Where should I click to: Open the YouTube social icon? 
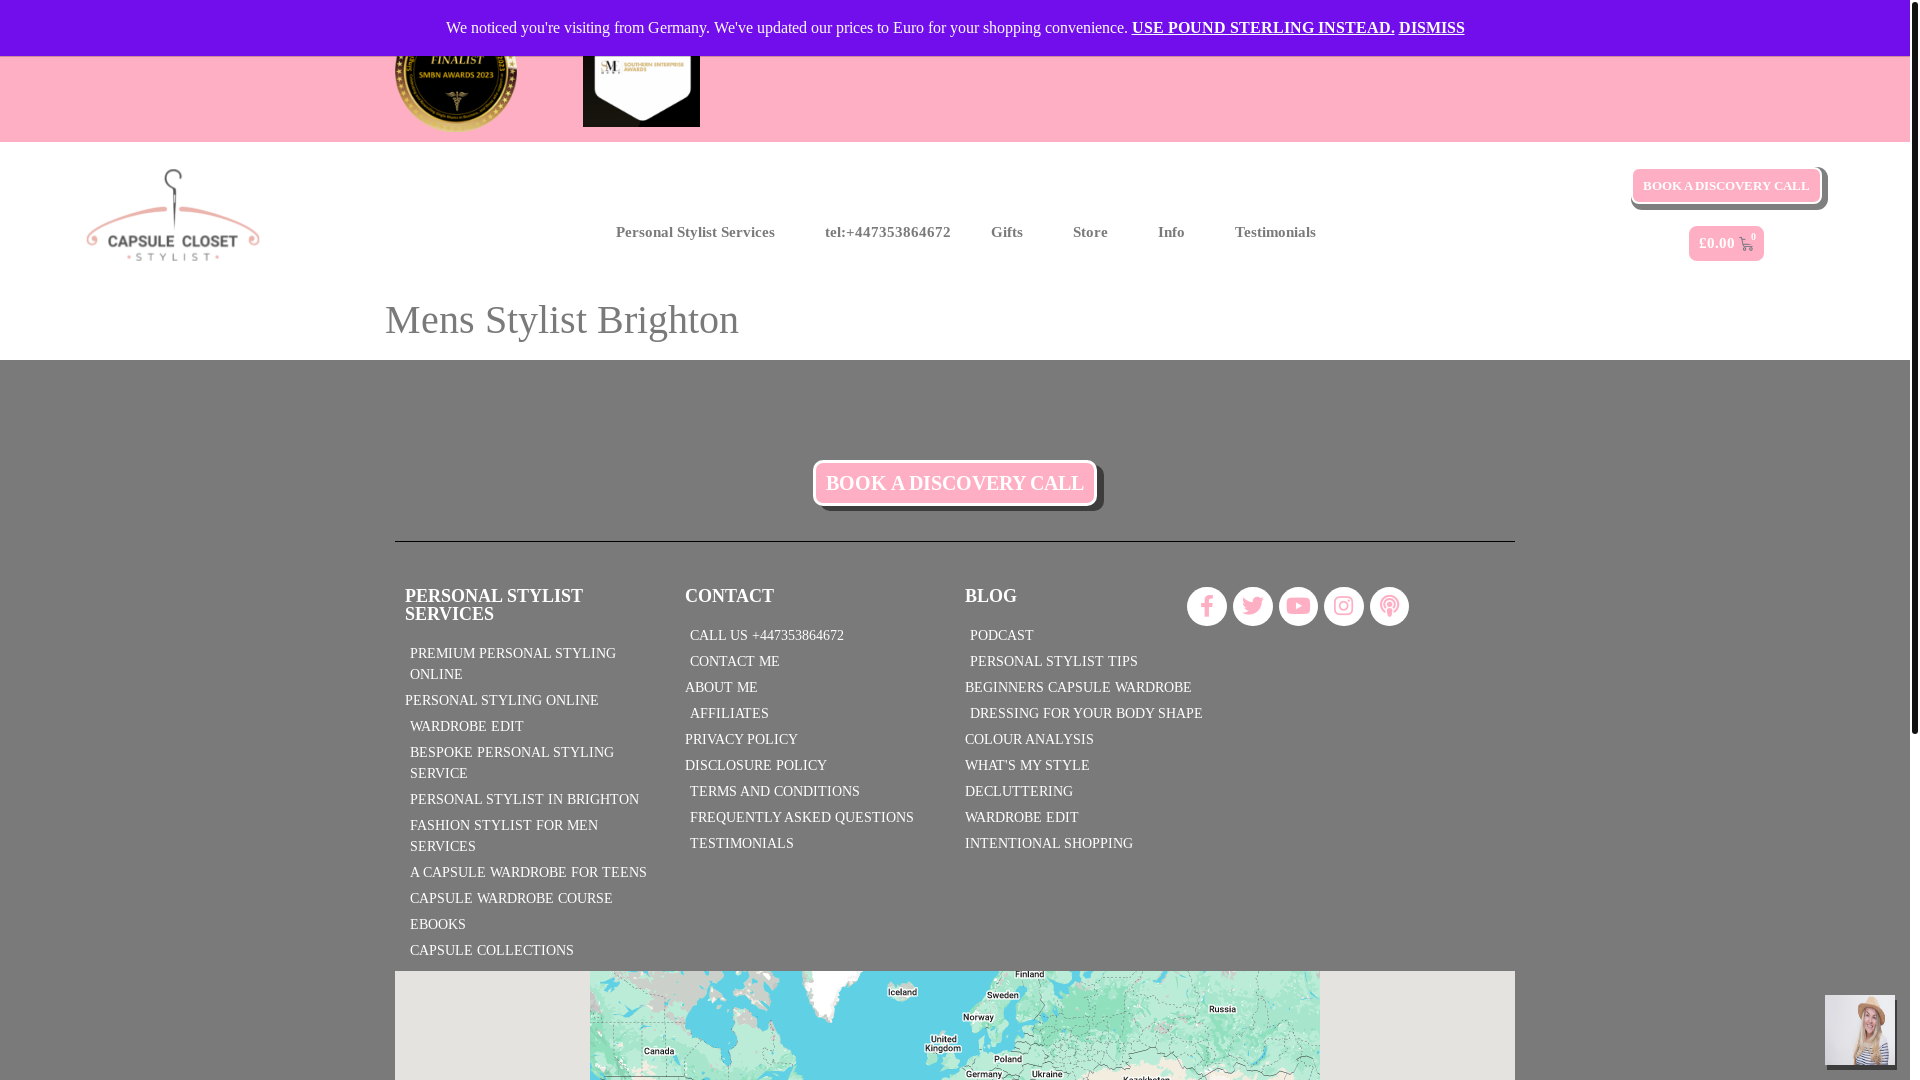click(1298, 606)
